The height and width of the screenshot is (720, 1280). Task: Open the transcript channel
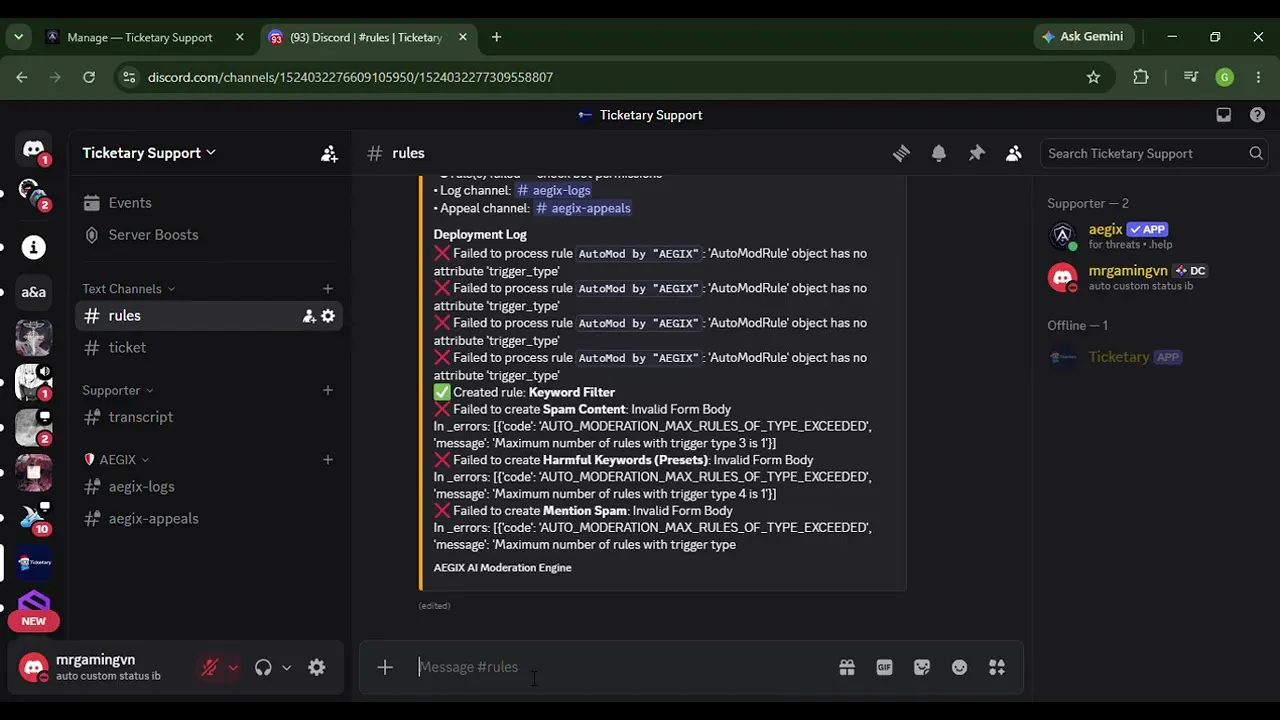209,417
